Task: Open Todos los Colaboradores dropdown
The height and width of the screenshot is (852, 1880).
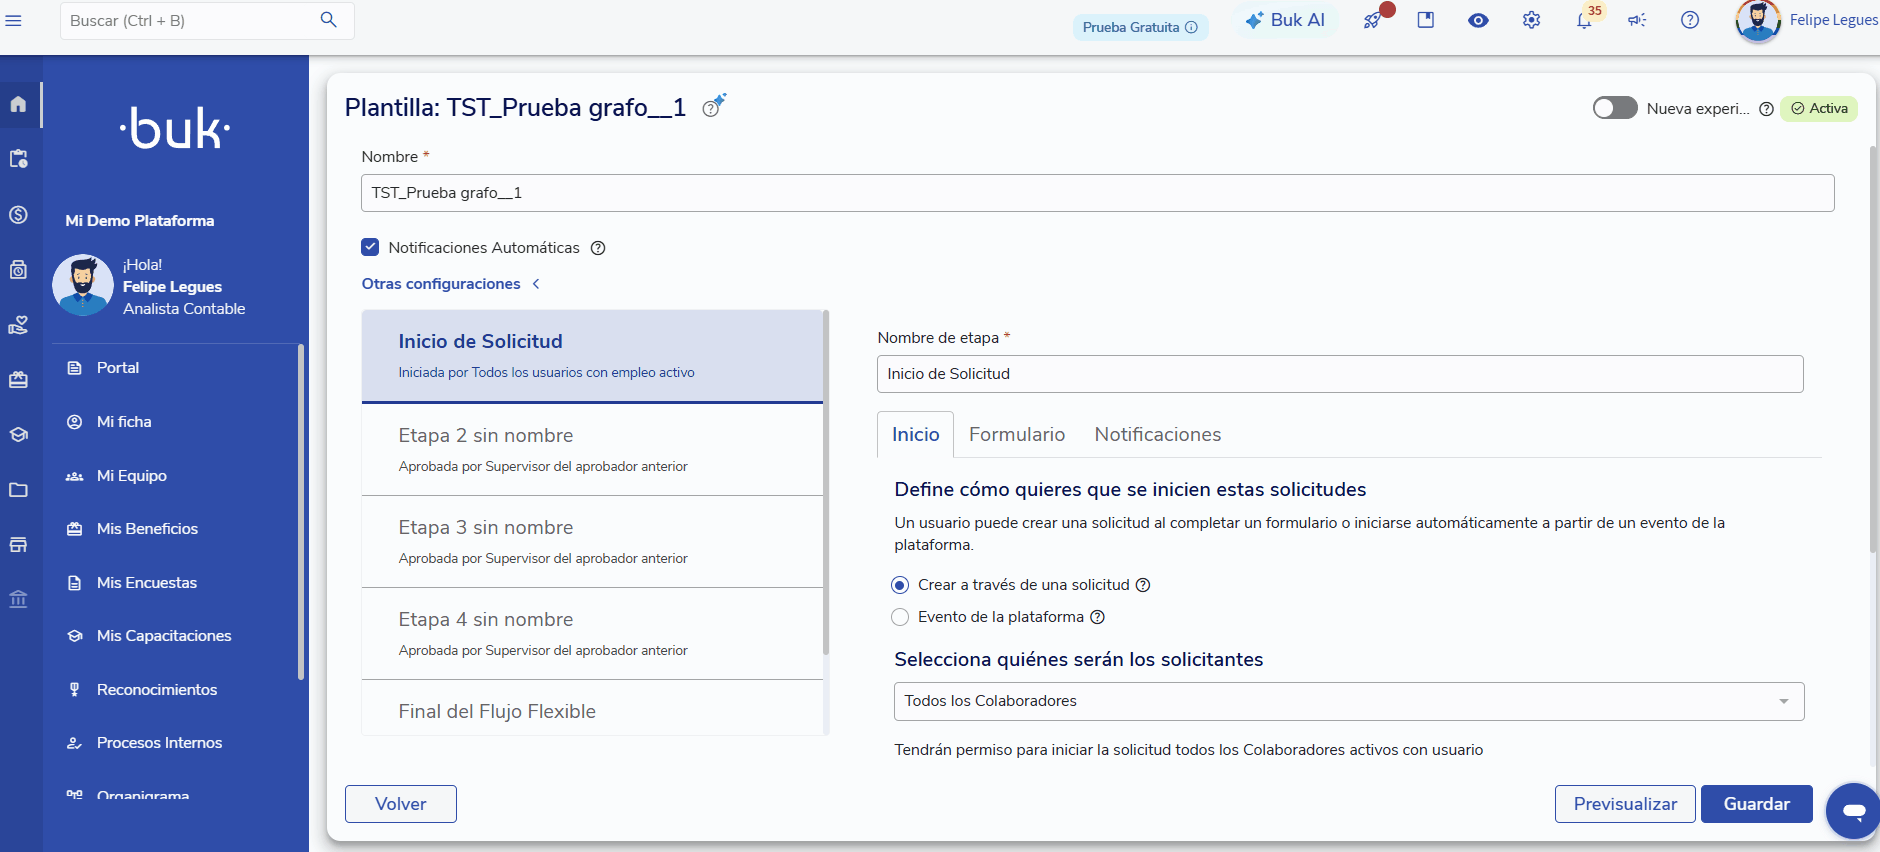Action: pos(1349,701)
